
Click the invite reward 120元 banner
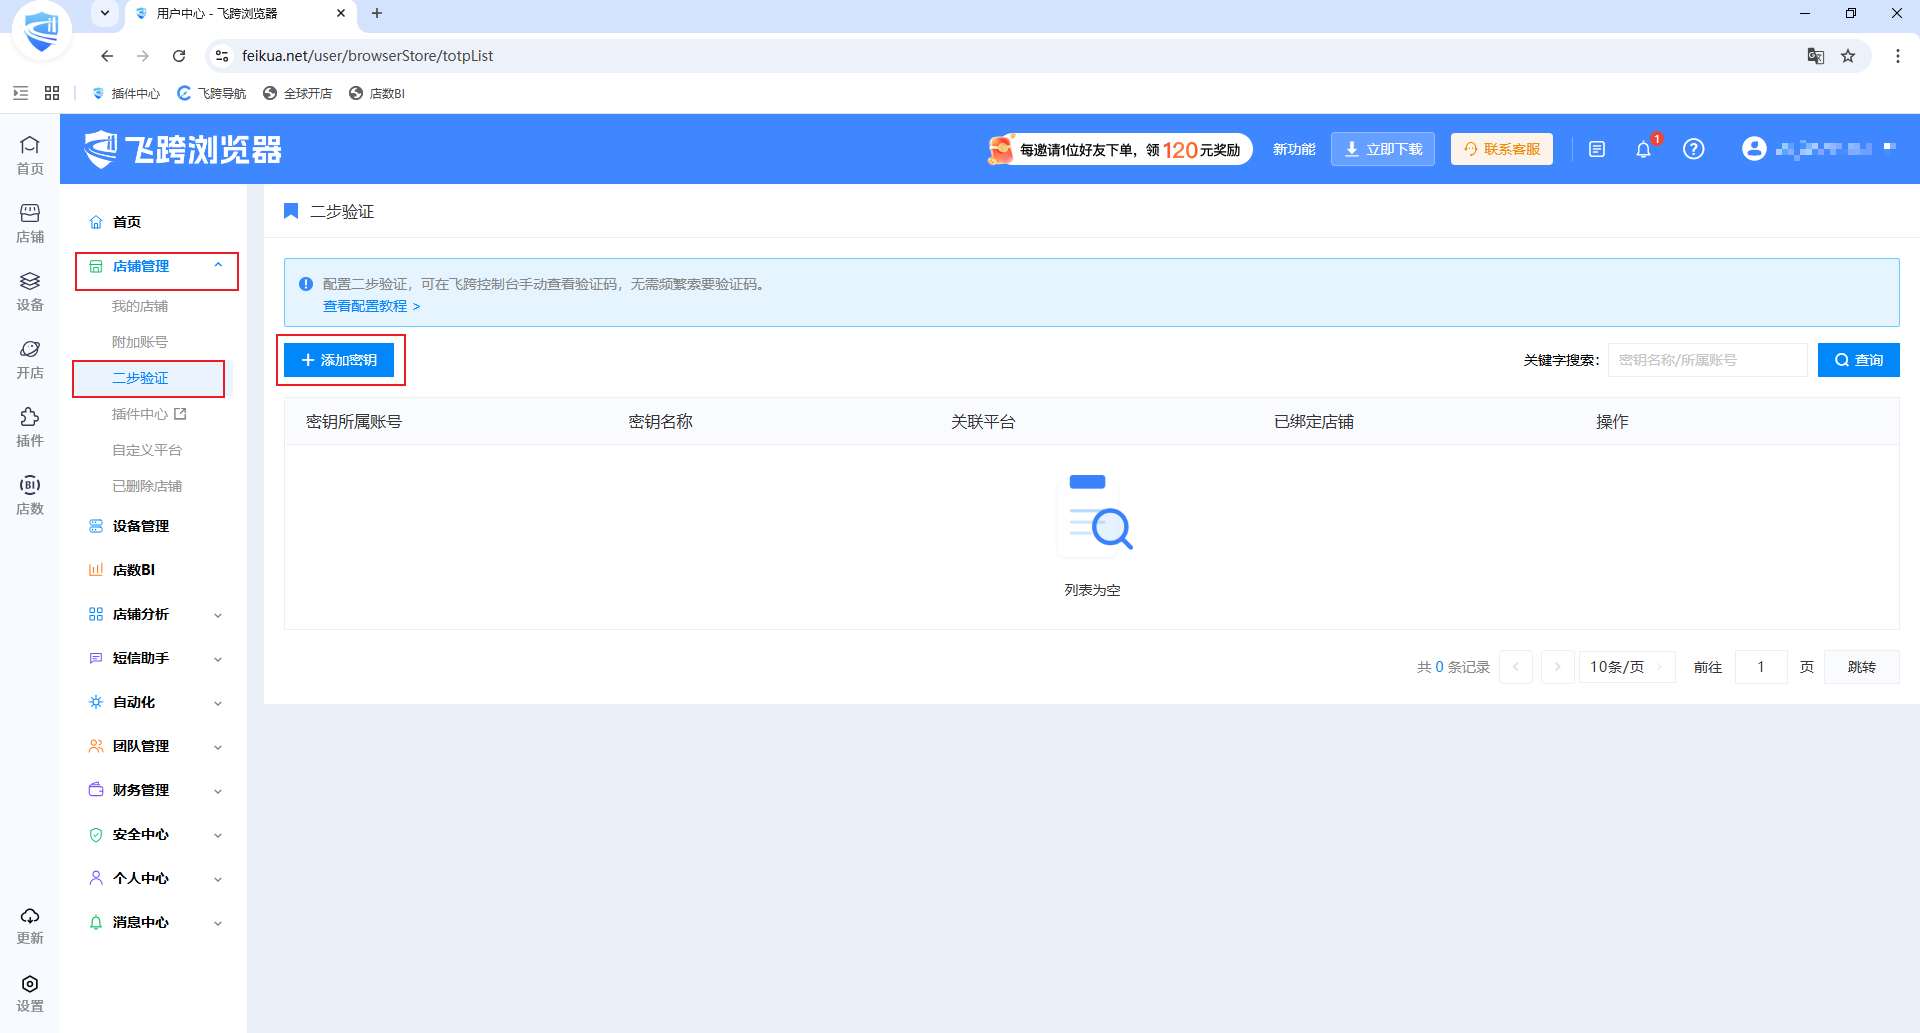point(1119,149)
